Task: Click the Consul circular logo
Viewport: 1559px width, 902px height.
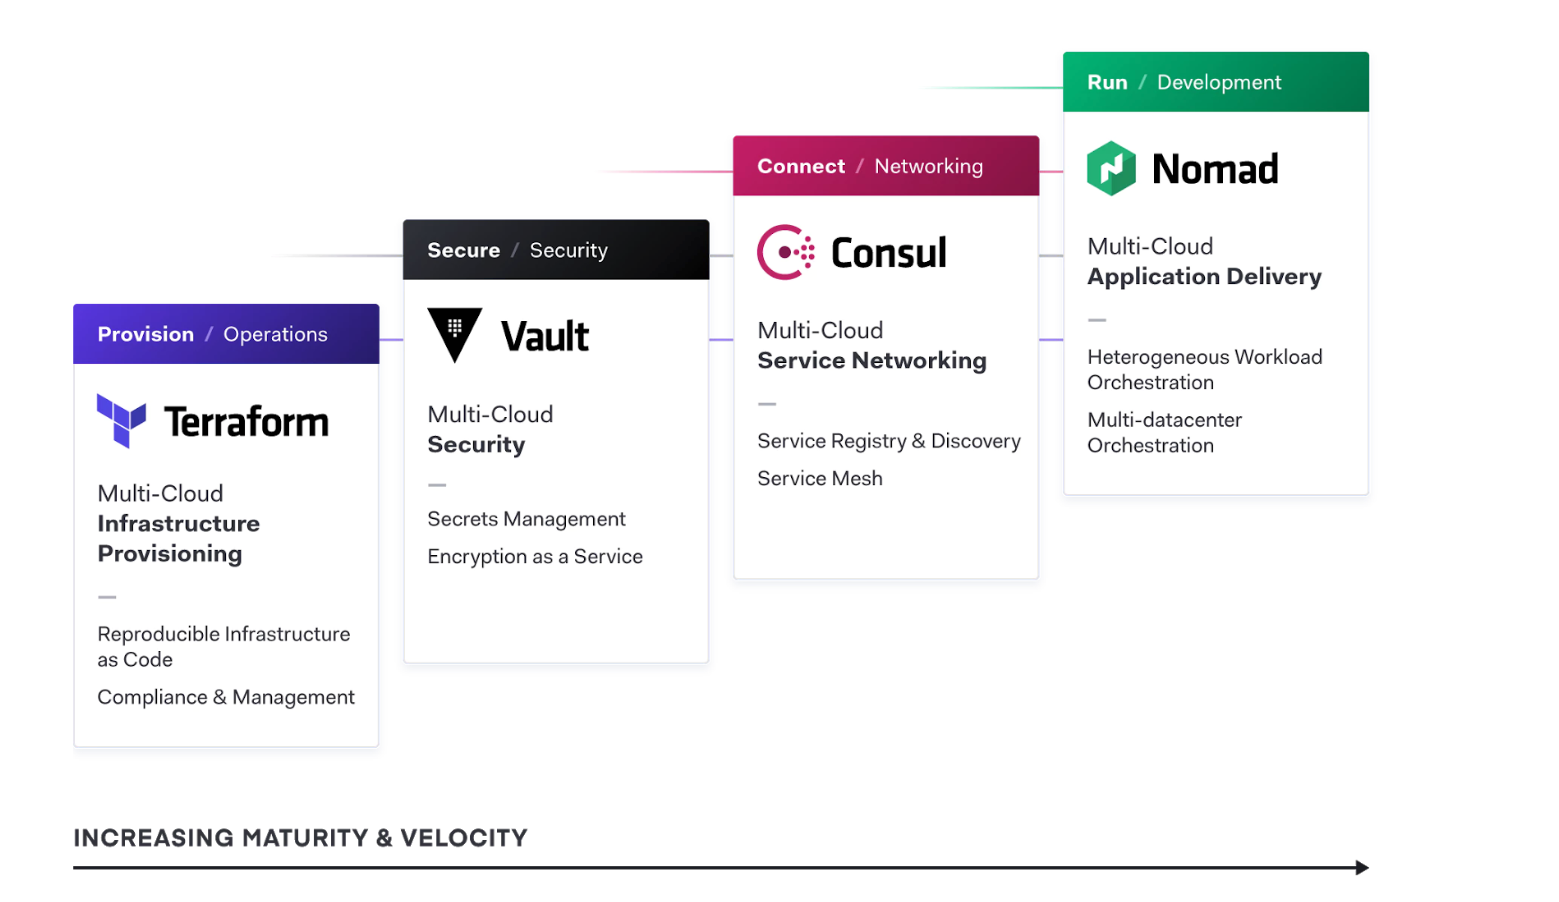Action: (x=786, y=252)
